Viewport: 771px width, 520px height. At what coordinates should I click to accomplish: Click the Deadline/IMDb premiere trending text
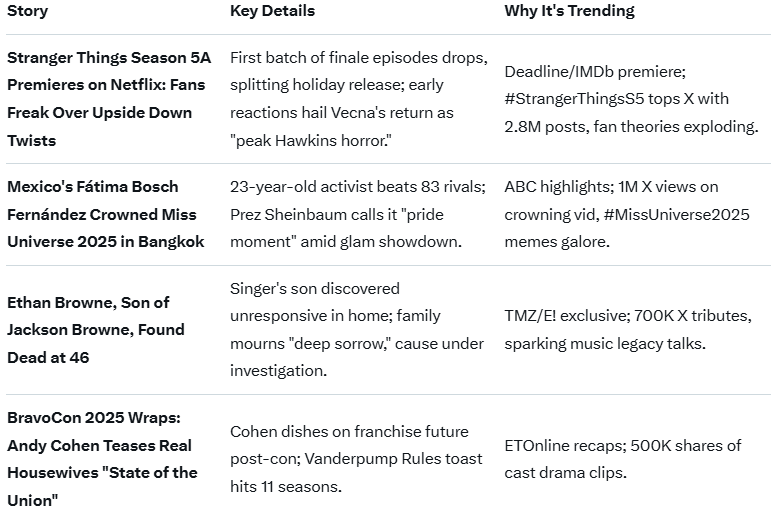click(594, 72)
